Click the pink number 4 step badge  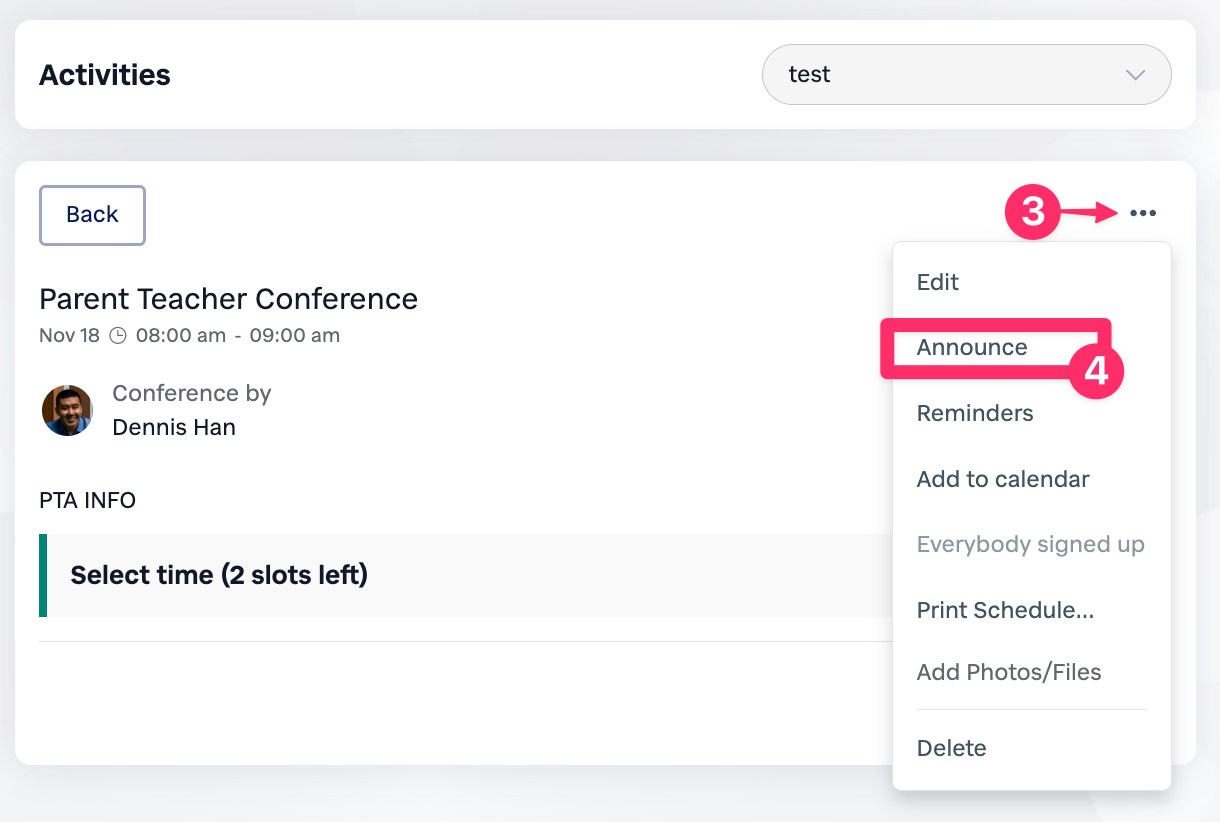tap(1096, 372)
